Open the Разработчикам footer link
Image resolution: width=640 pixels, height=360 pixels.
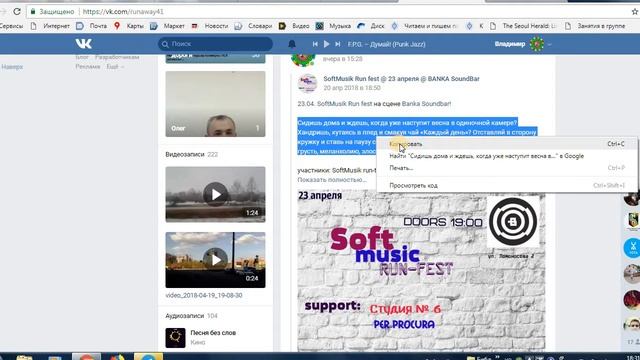(x=117, y=57)
